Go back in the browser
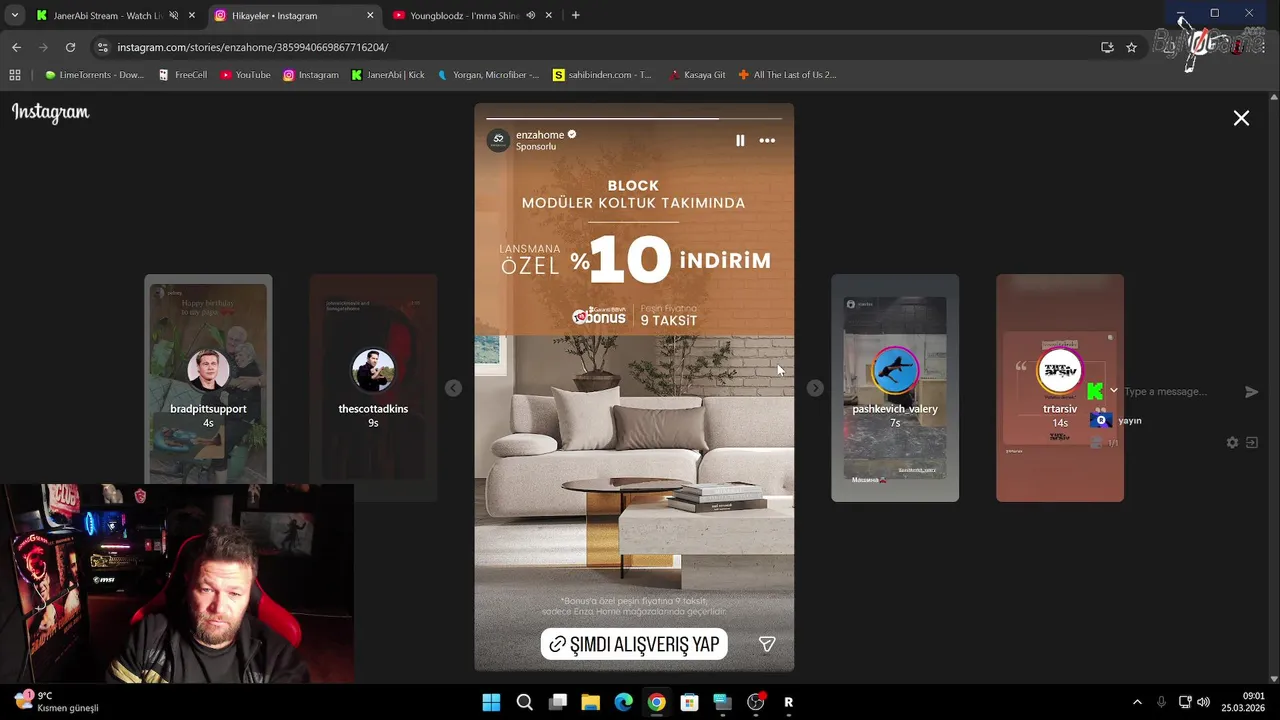This screenshot has height=720, width=1280. click(x=16, y=47)
